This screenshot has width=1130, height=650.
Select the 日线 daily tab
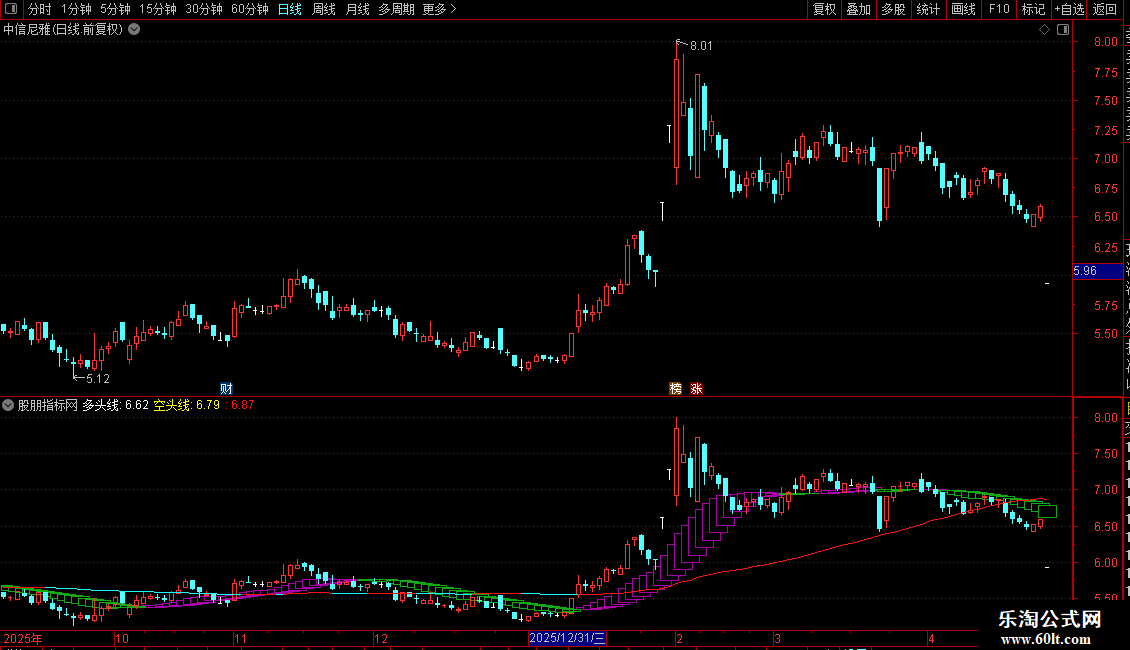(x=290, y=9)
